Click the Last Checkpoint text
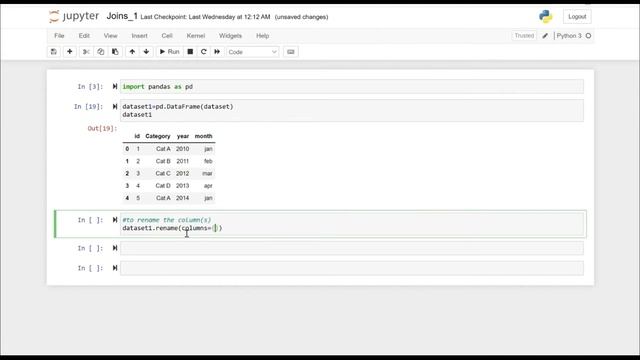The image size is (640, 360). coord(205,17)
